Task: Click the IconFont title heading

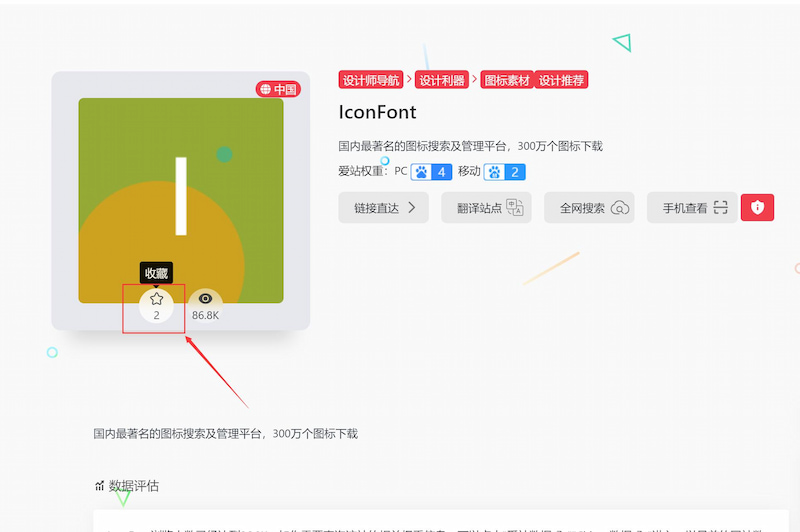Action: pyautogui.click(x=378, y=112)
